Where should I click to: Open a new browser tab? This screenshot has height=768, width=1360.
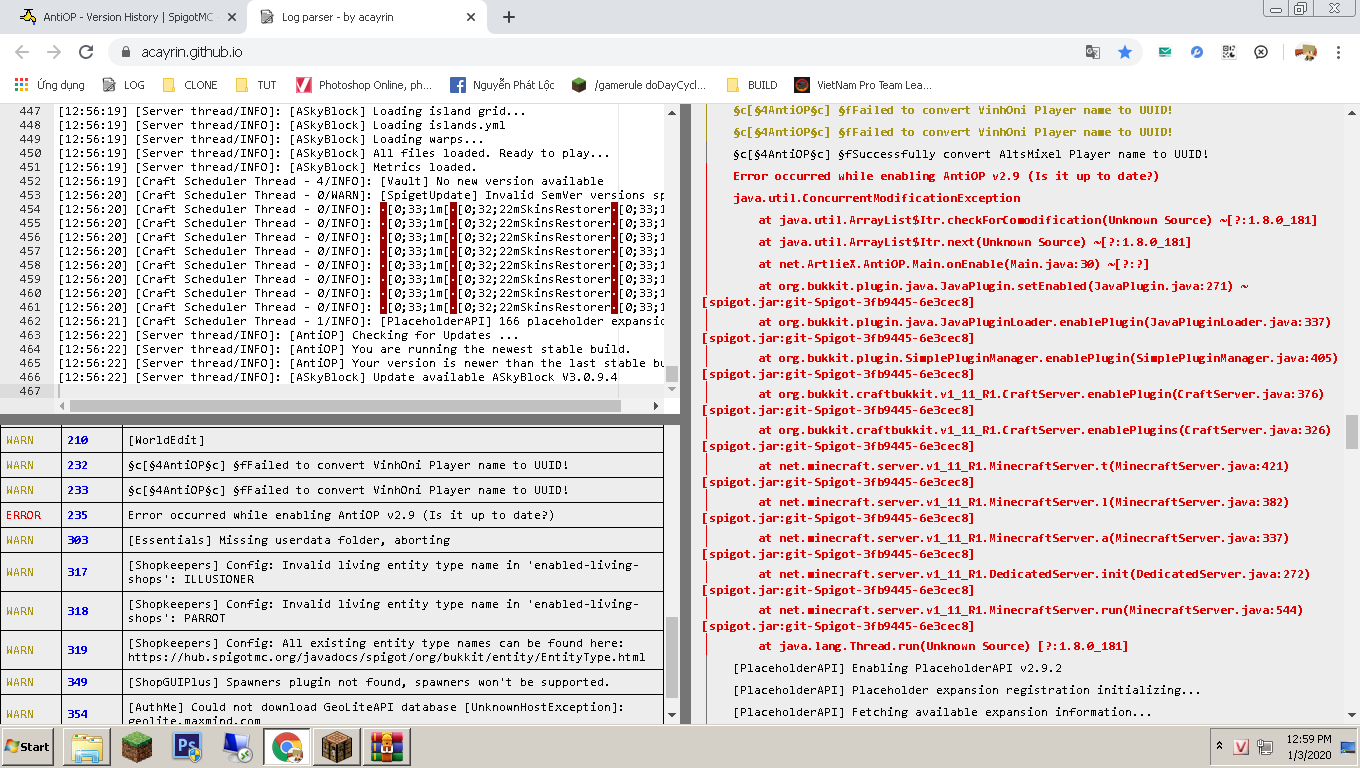[509, 17]
